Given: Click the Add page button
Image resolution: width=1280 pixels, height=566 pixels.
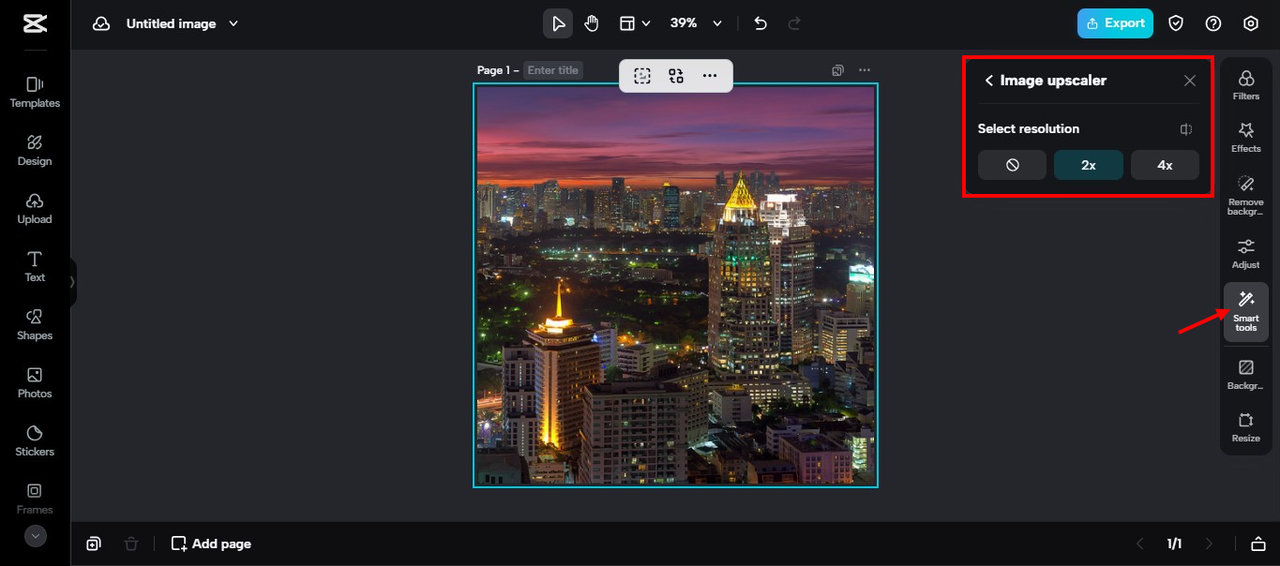Looking at the screenshot, I should coord(211,544).
